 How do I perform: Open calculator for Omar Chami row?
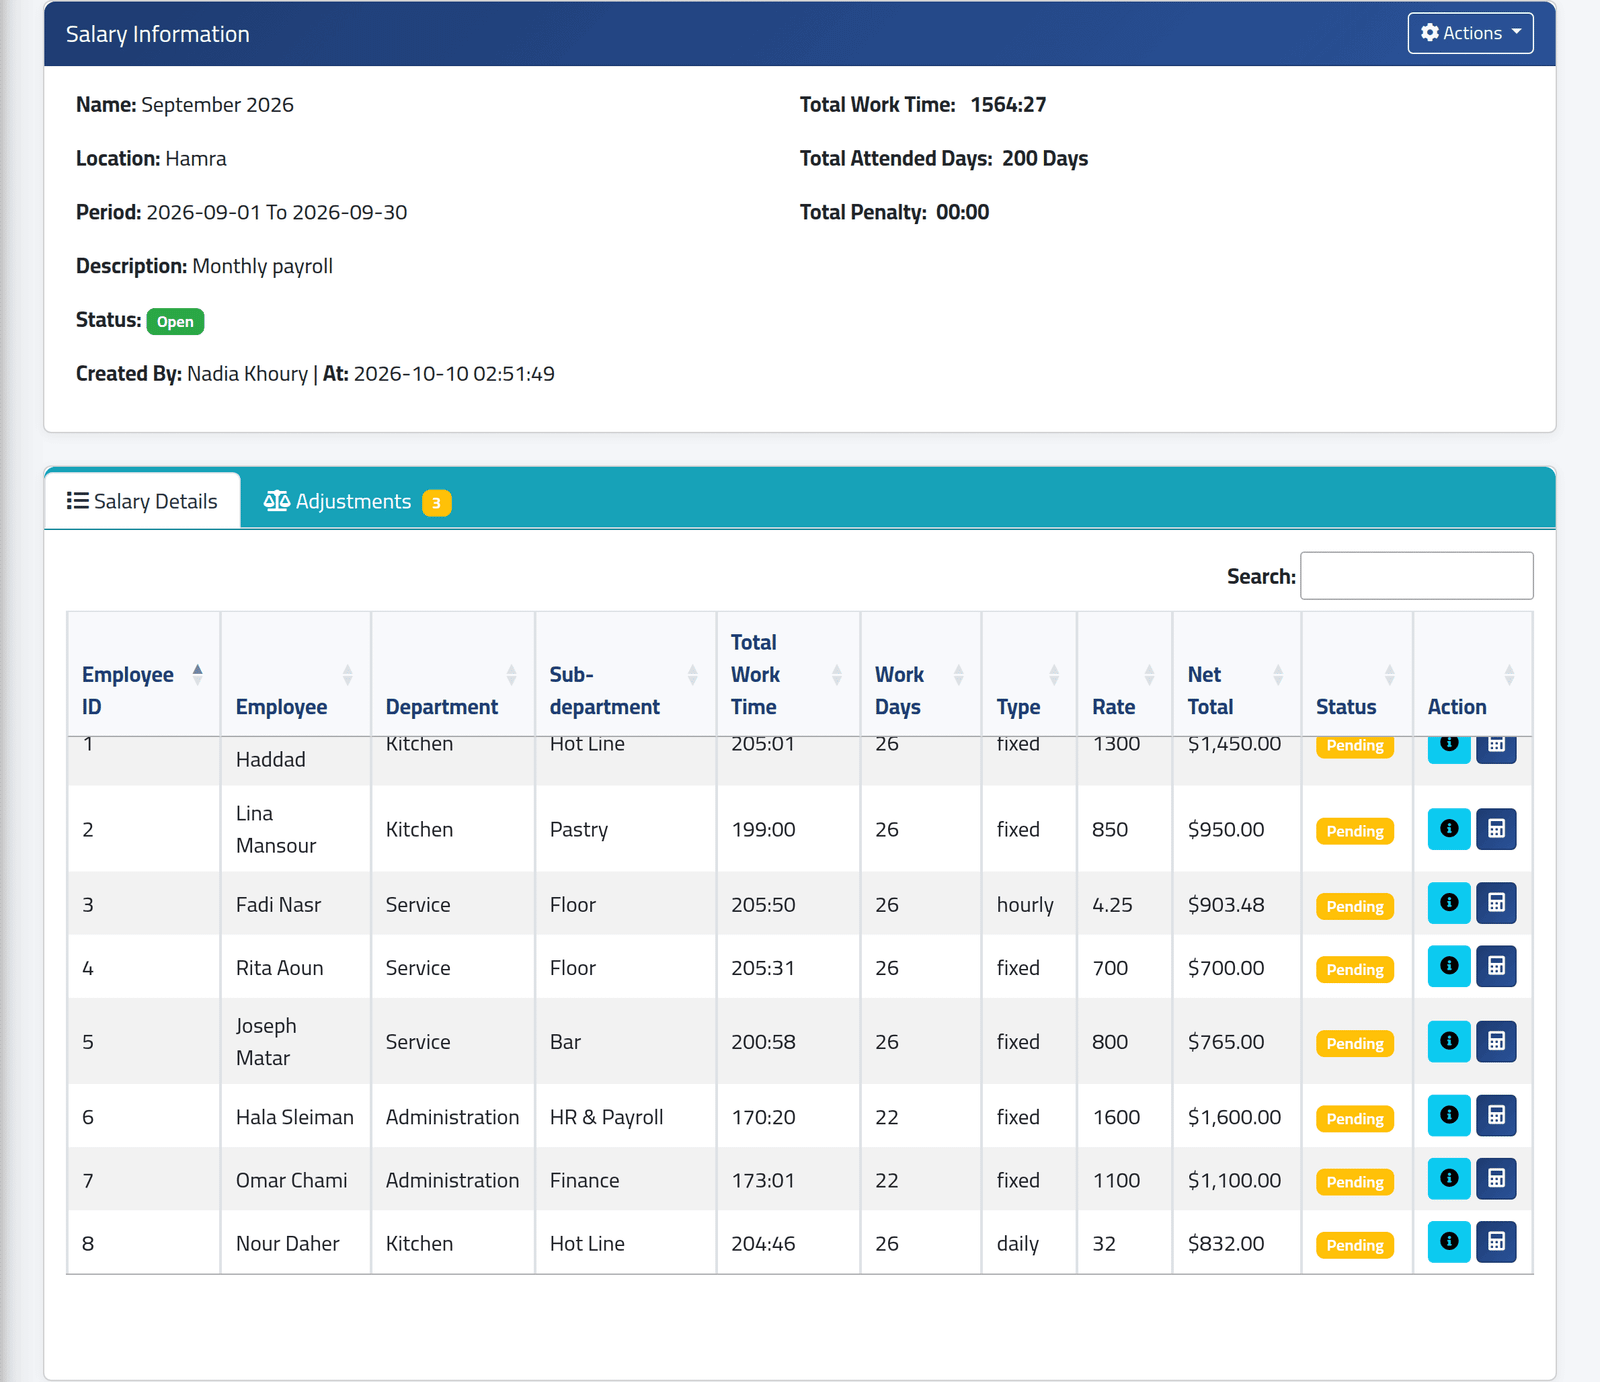[1496, 1178]
